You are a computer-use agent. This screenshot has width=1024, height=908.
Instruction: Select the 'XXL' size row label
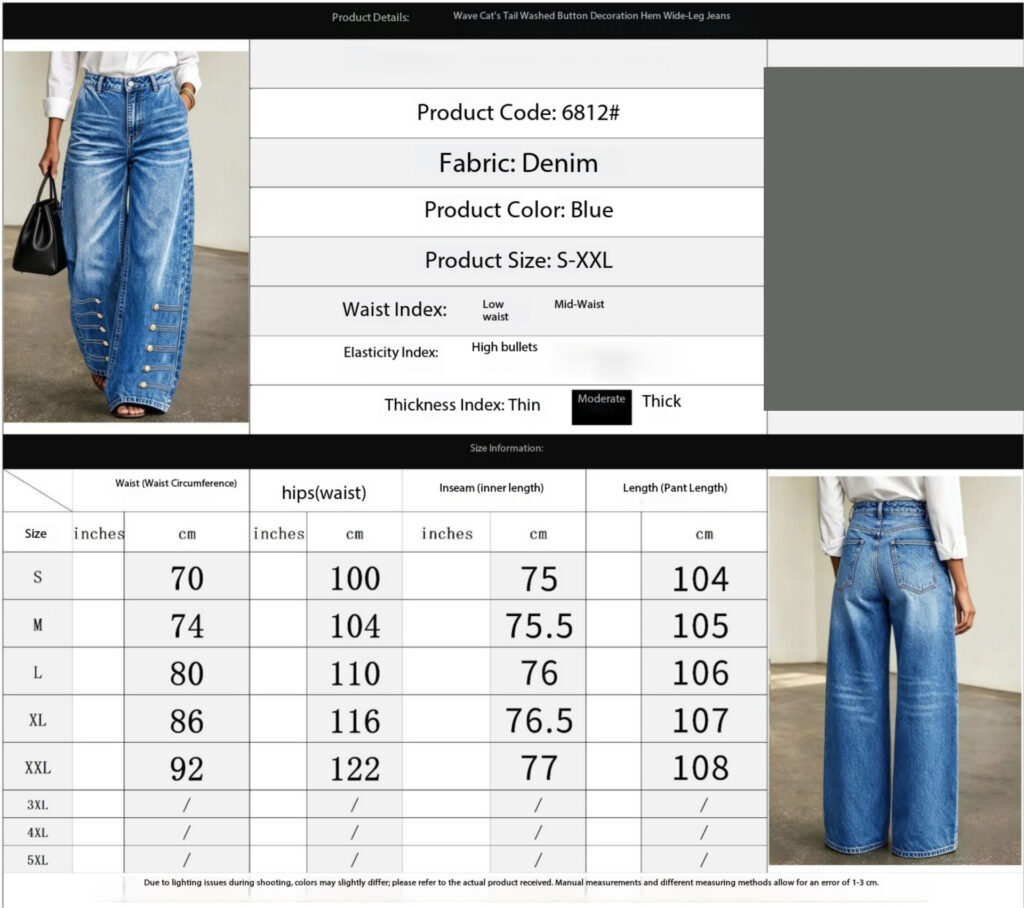coord(37,768)
